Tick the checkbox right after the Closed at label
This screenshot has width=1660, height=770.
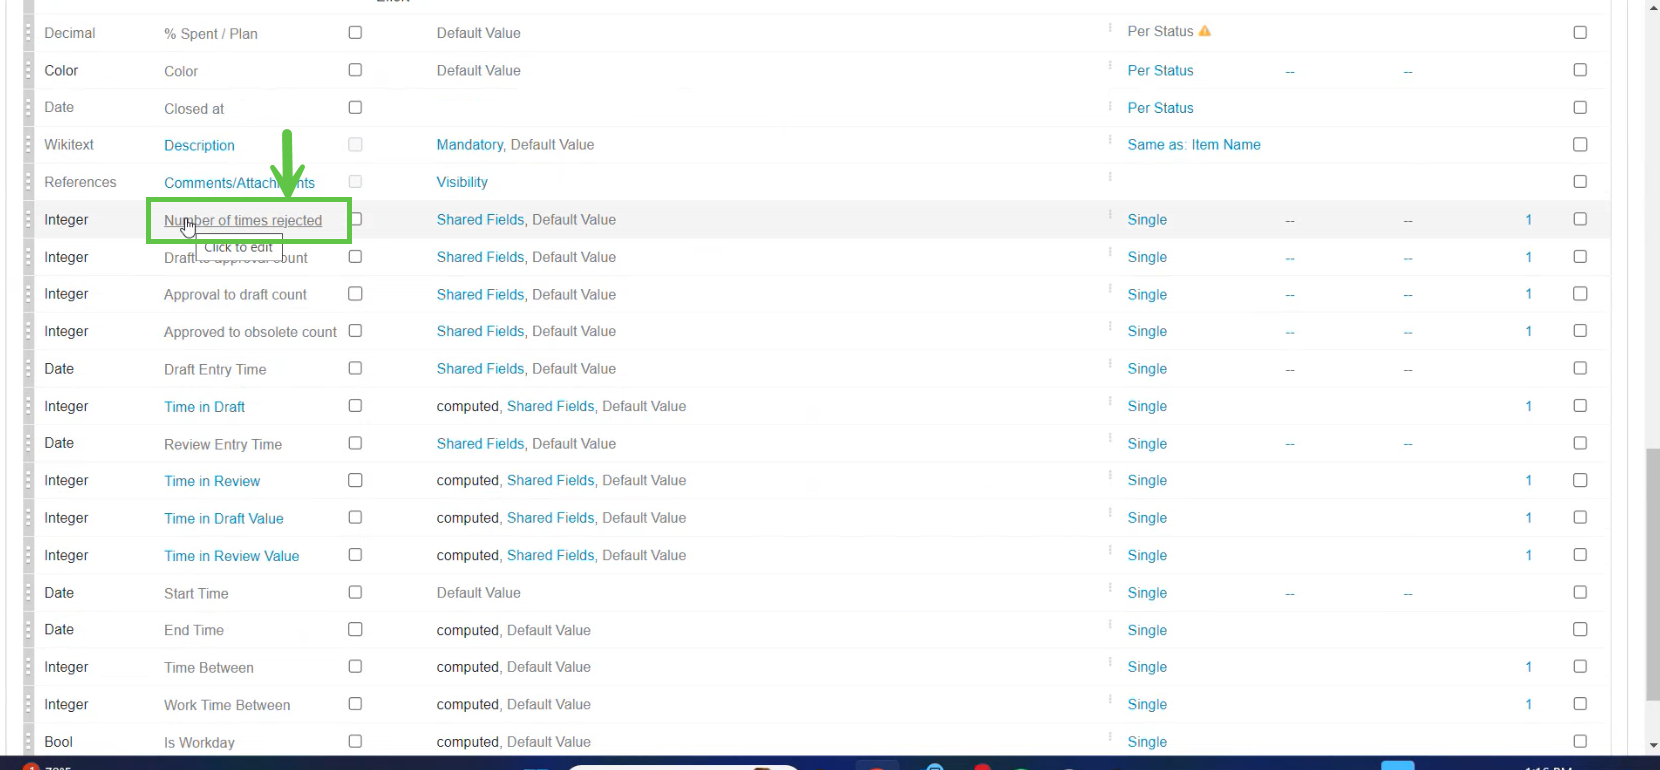click(355, 108)
